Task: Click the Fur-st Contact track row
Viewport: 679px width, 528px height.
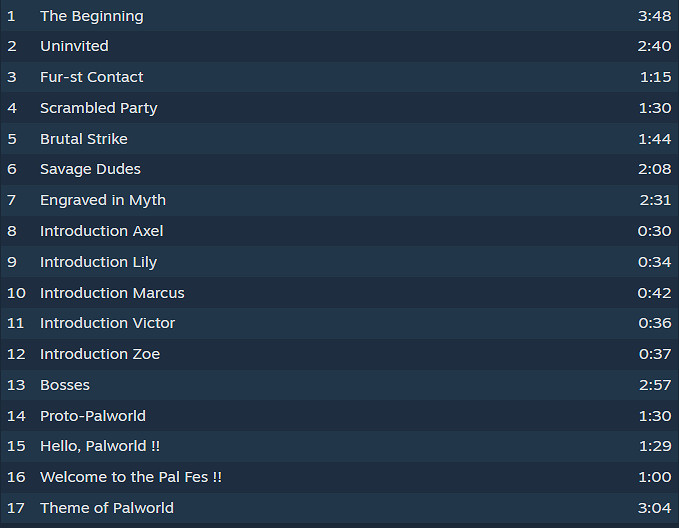Action: pyautogui.click(x=91, y=77)
